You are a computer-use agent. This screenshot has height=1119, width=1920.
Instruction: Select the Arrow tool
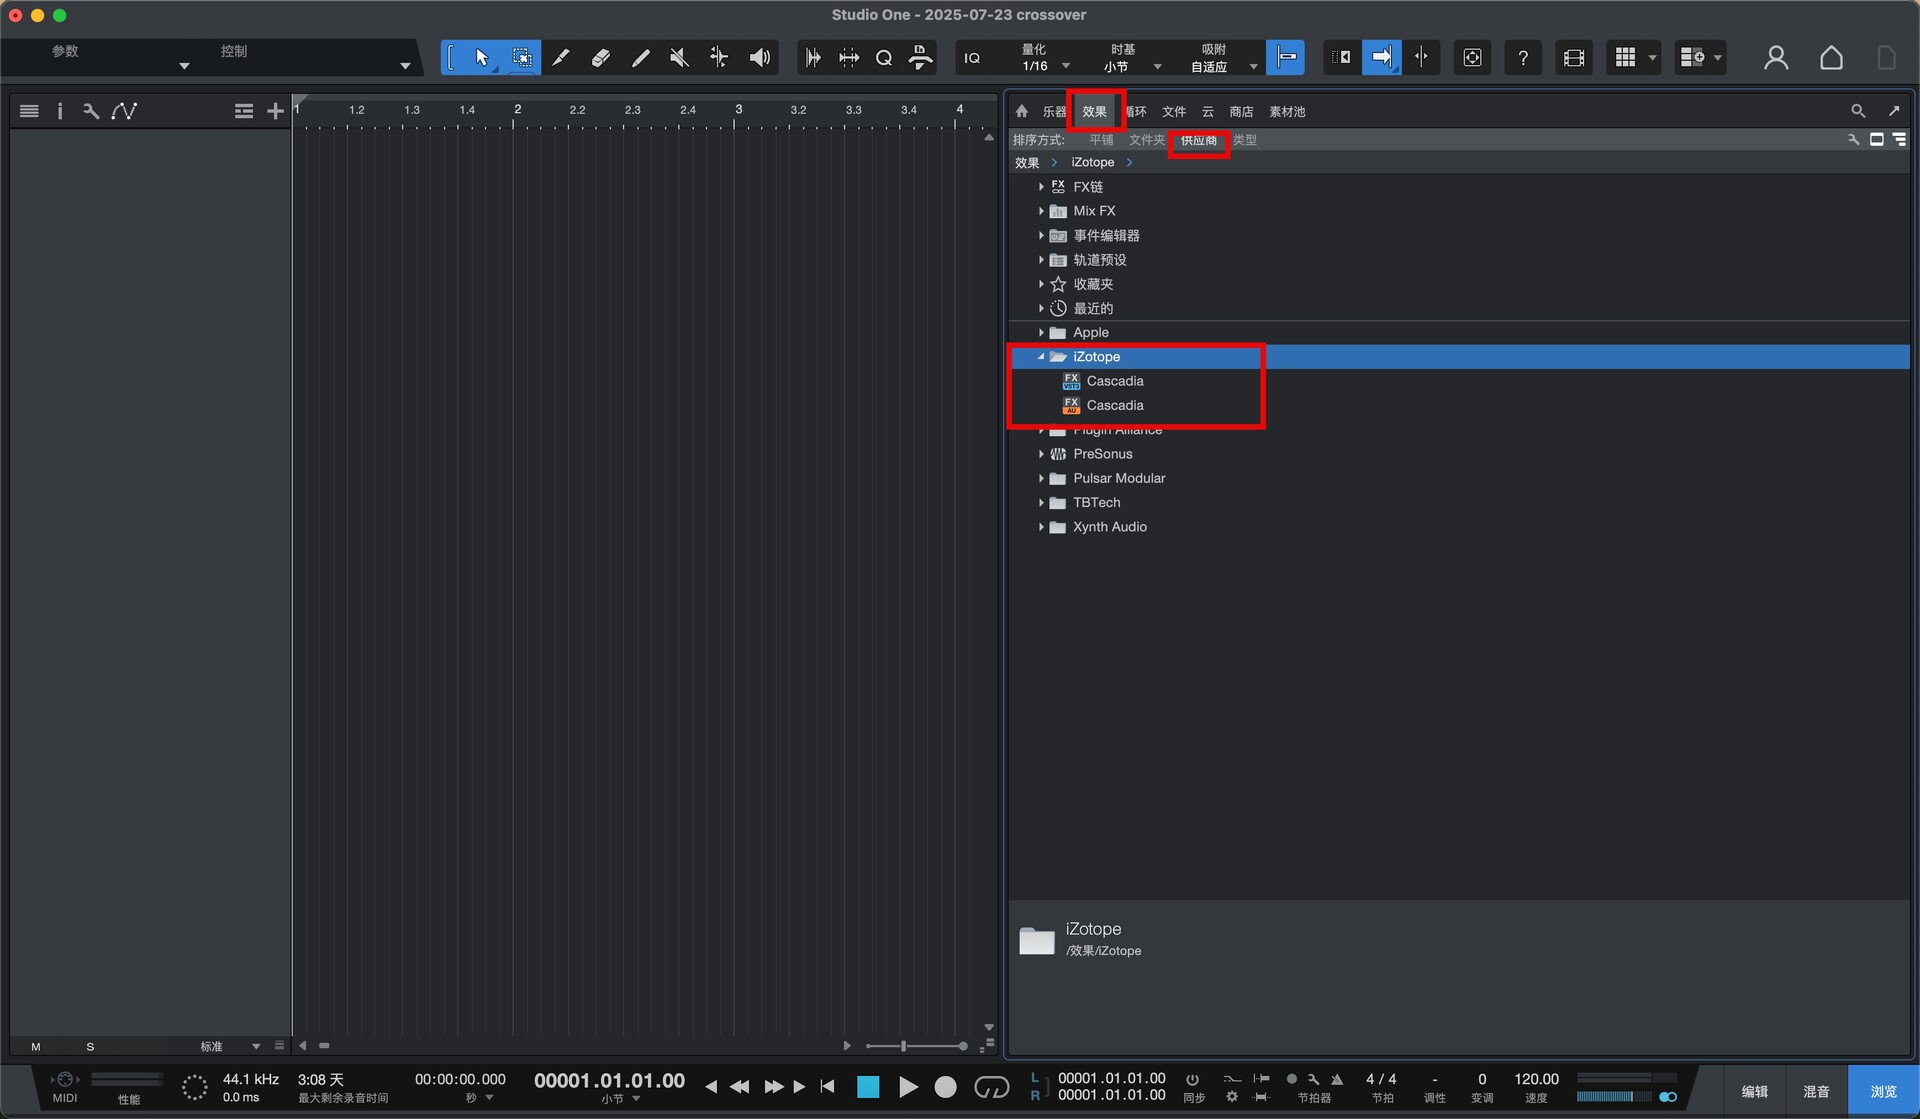482,58
